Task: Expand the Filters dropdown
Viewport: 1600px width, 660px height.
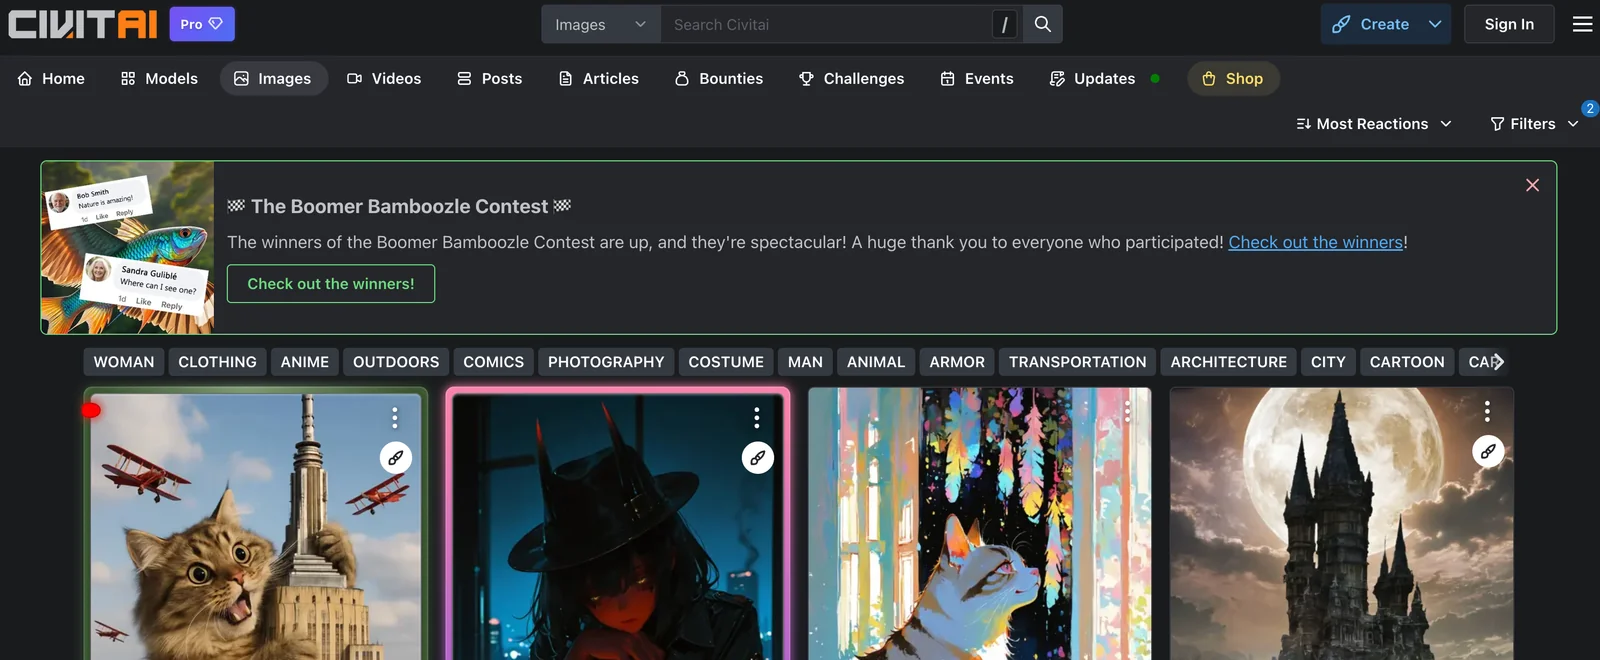Action: pos(1533,124)
